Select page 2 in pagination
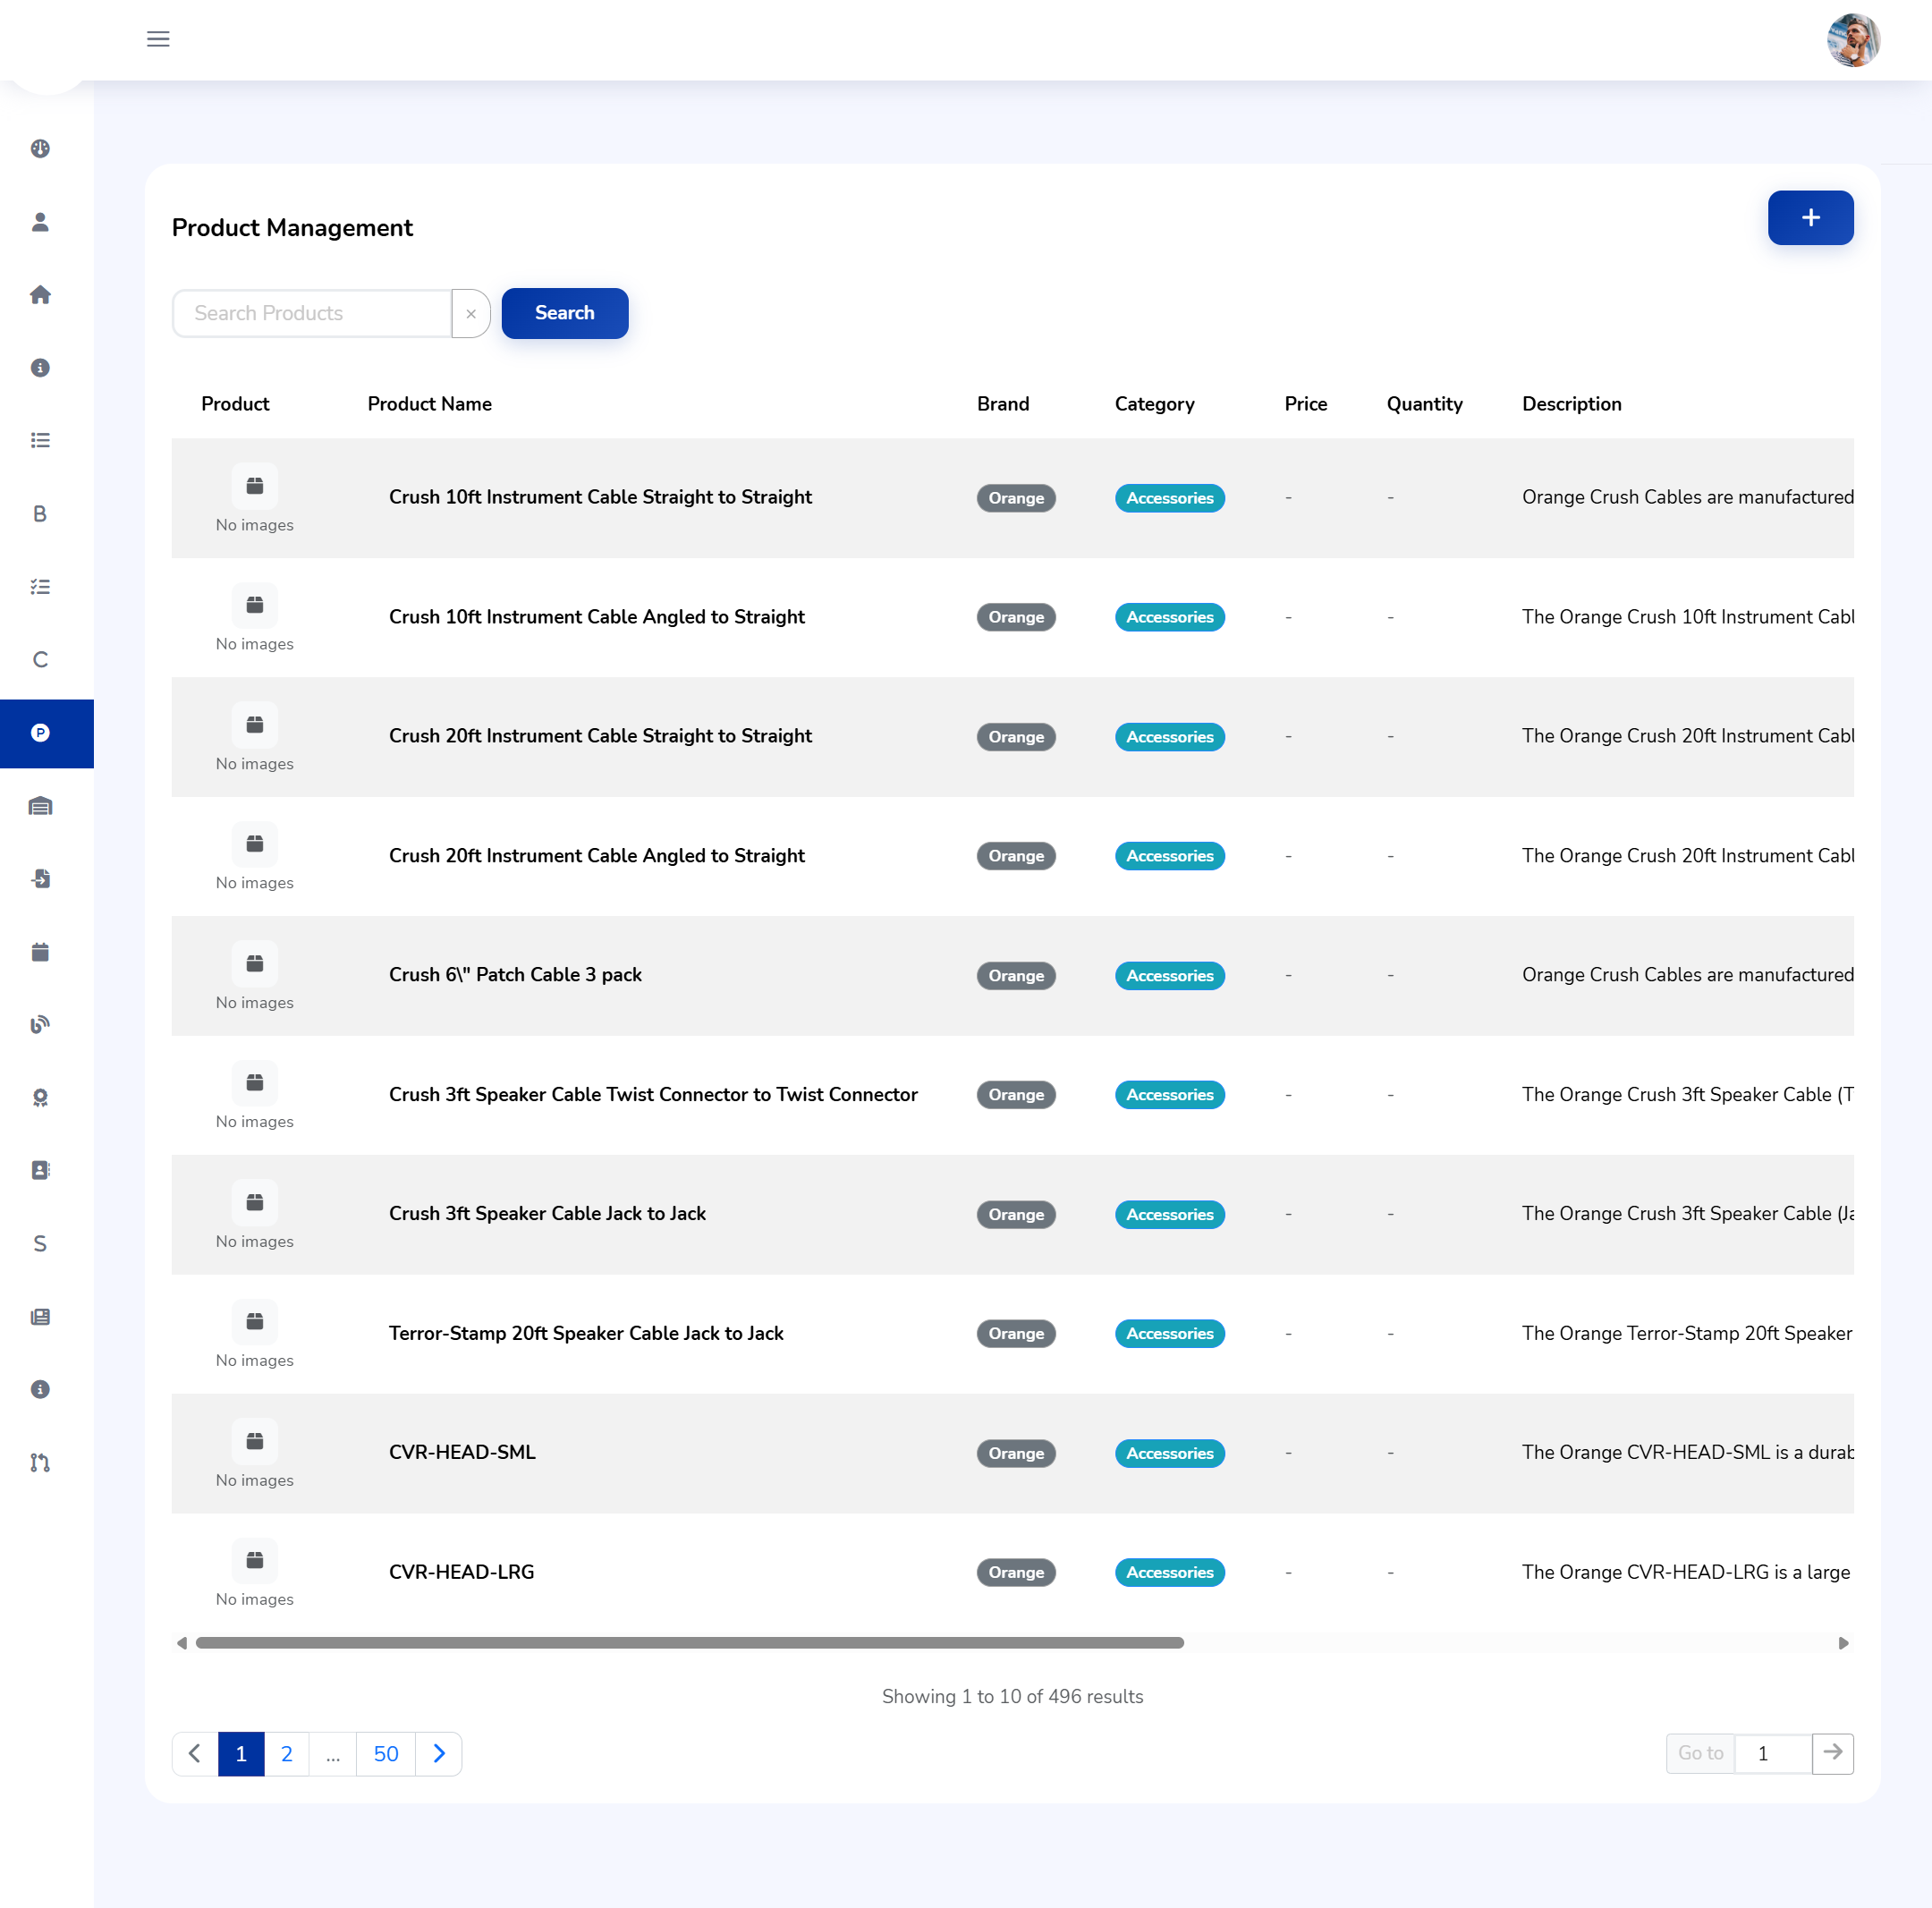 point(287,1753)
